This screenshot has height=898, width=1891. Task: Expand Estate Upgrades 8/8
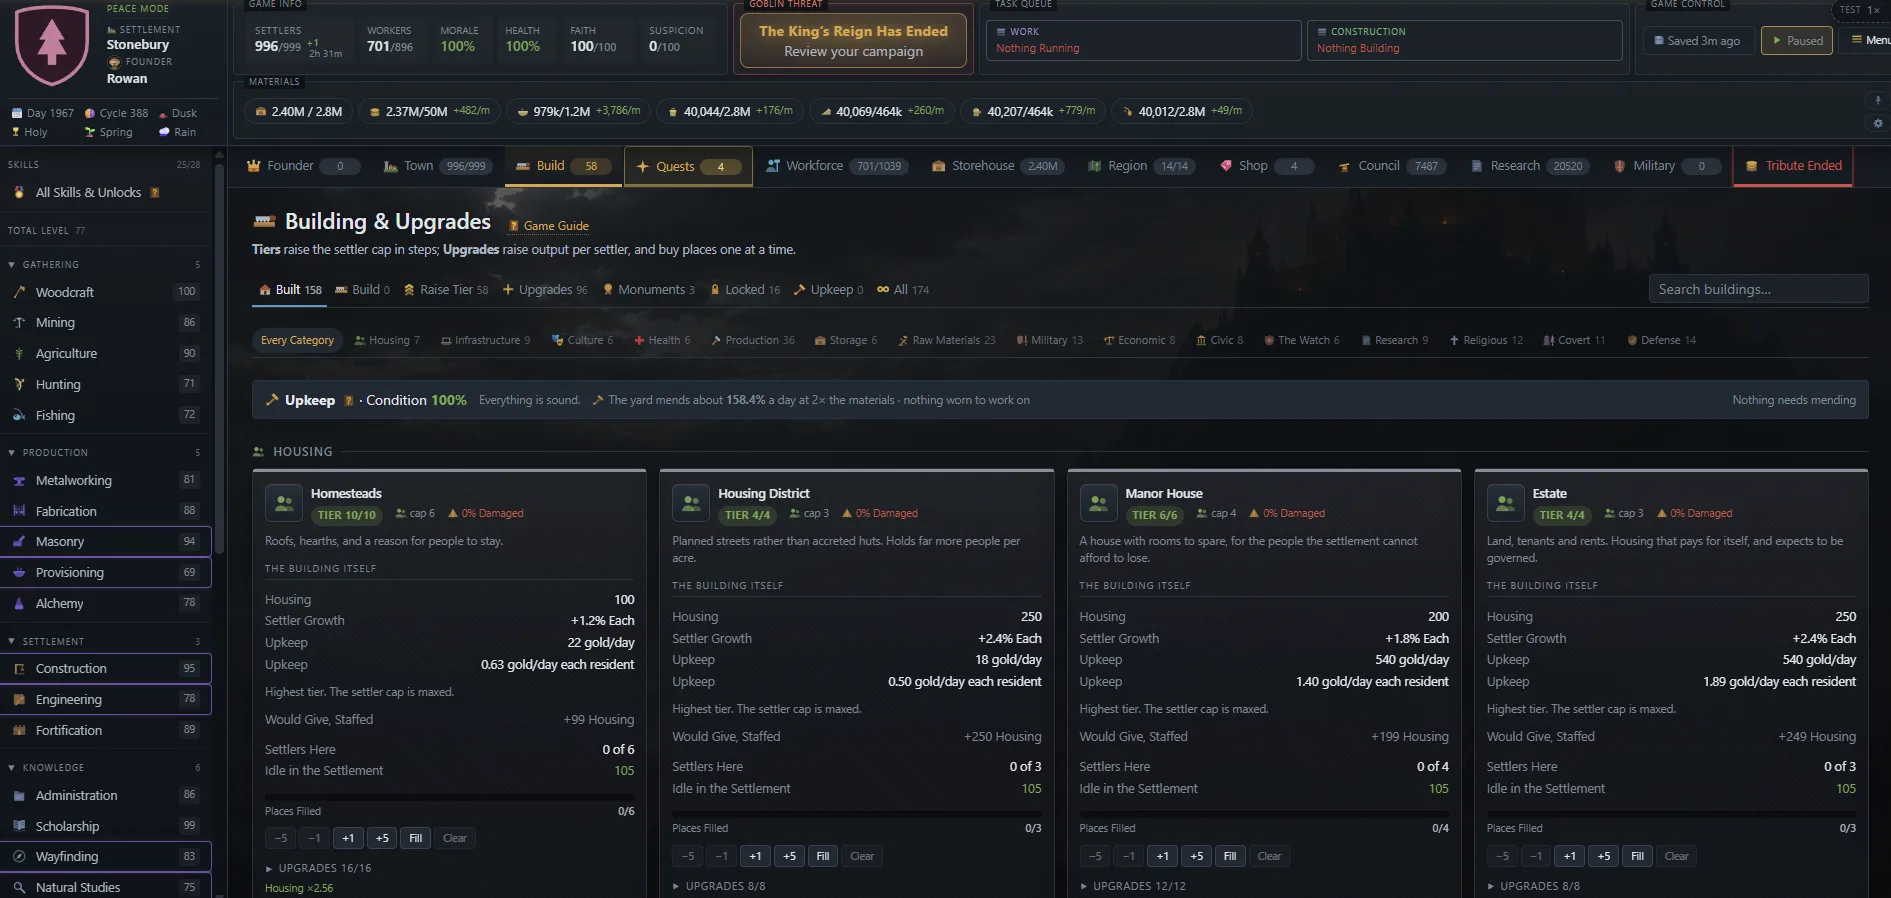(1533, 887)
